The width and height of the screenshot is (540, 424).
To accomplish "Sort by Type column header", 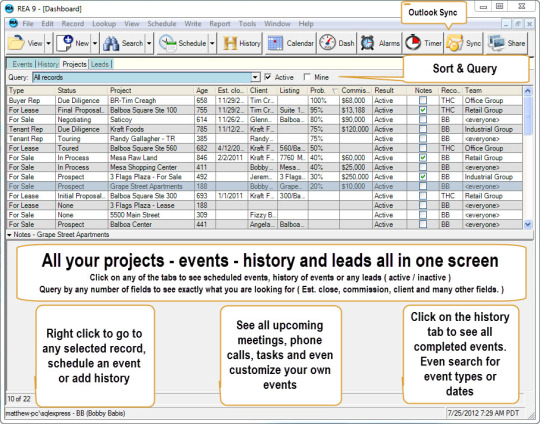I will click(31, 91).
